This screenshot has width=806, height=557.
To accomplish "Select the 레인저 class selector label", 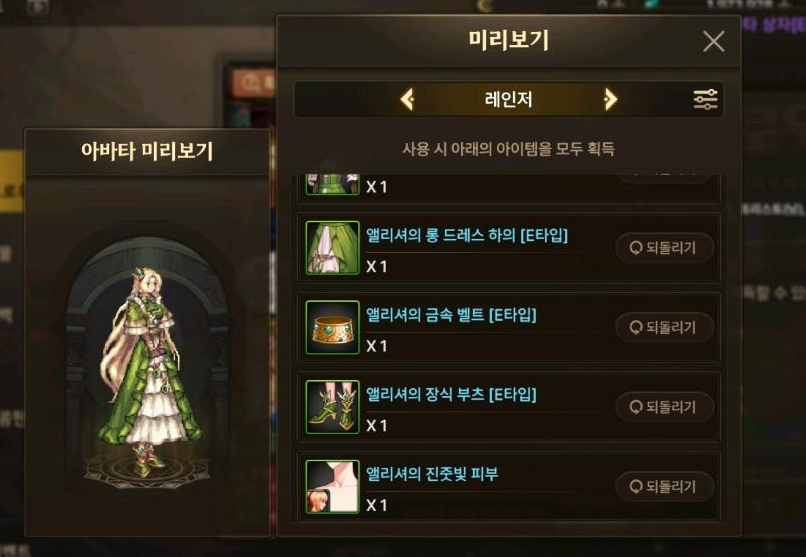I will click(x=508, y=99).
